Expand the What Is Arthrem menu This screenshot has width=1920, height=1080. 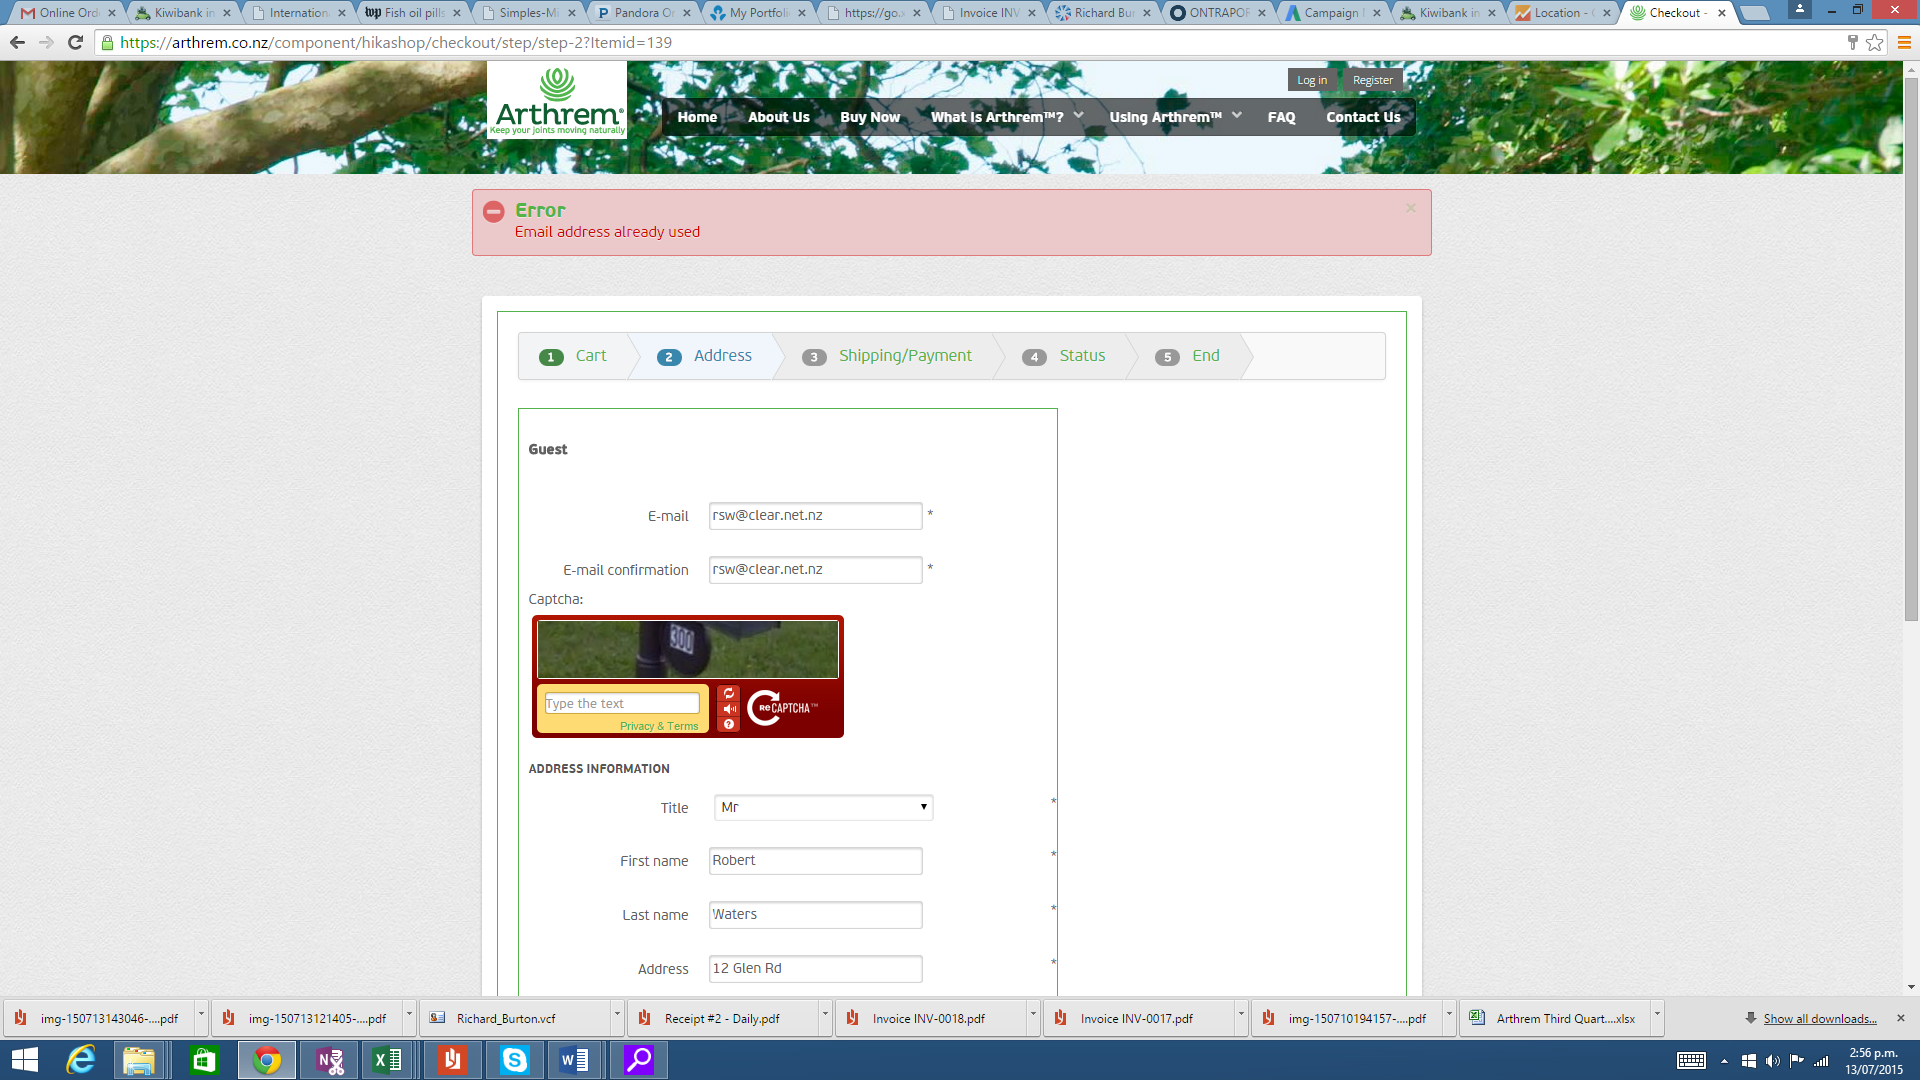[1006, 117]
